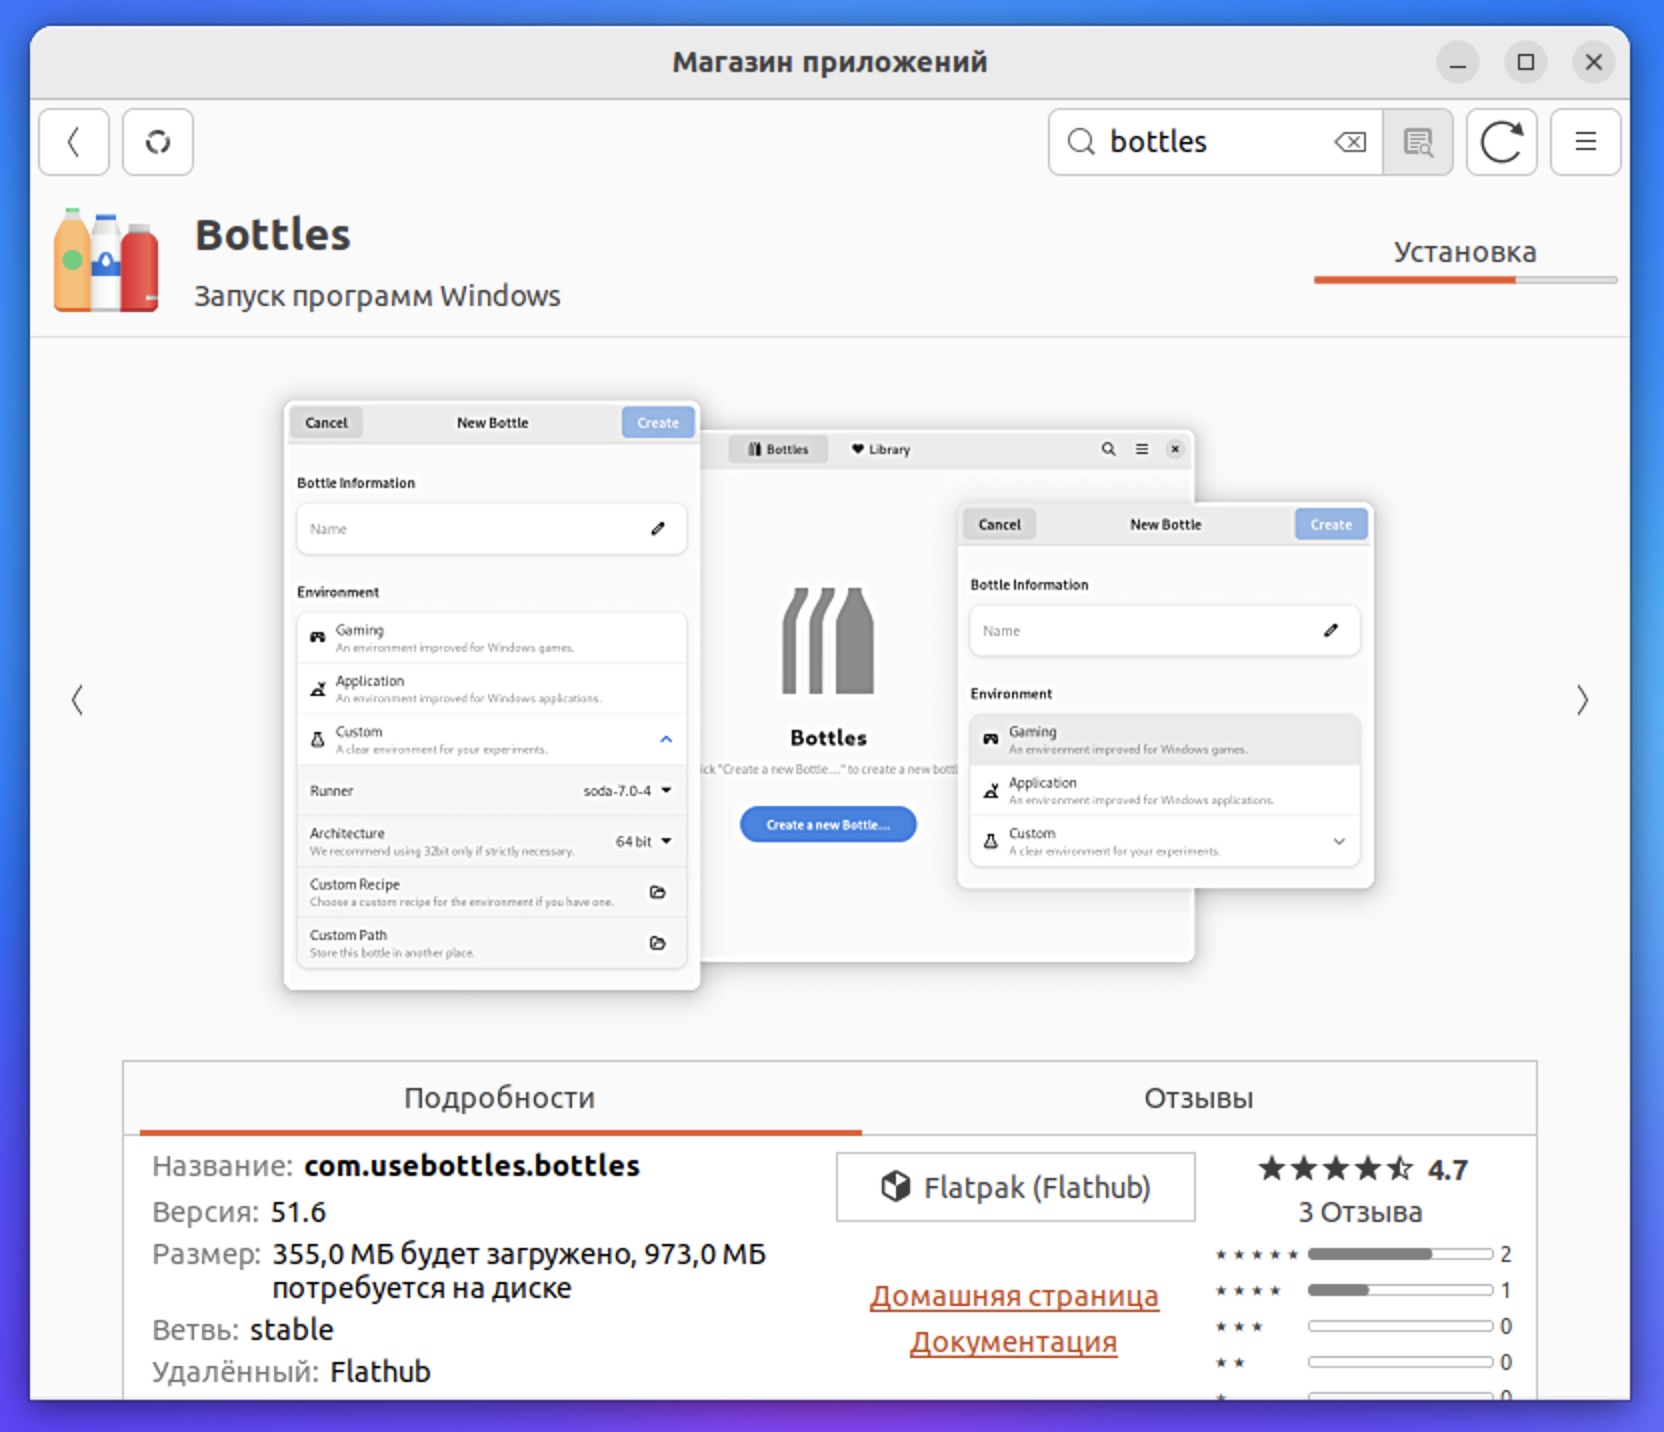This screenshot has width=1664, height=1432.
Task: Show the previous screenshot
Action: 77,700
